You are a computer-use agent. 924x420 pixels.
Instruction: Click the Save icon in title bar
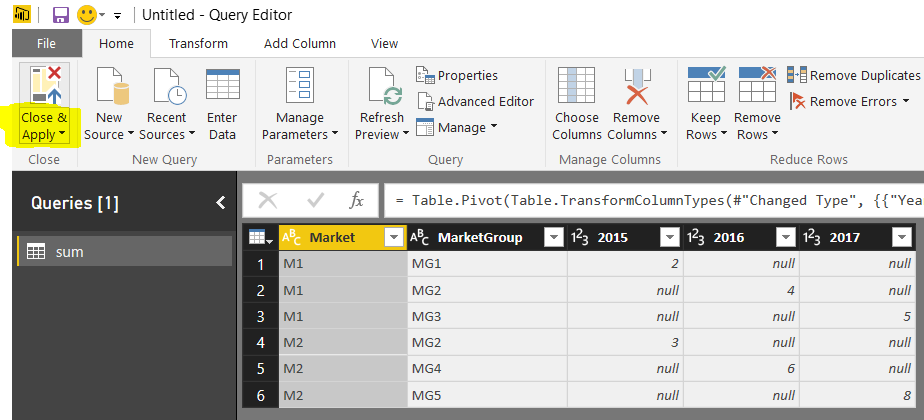pyautogui.click(x=61, y=15)
